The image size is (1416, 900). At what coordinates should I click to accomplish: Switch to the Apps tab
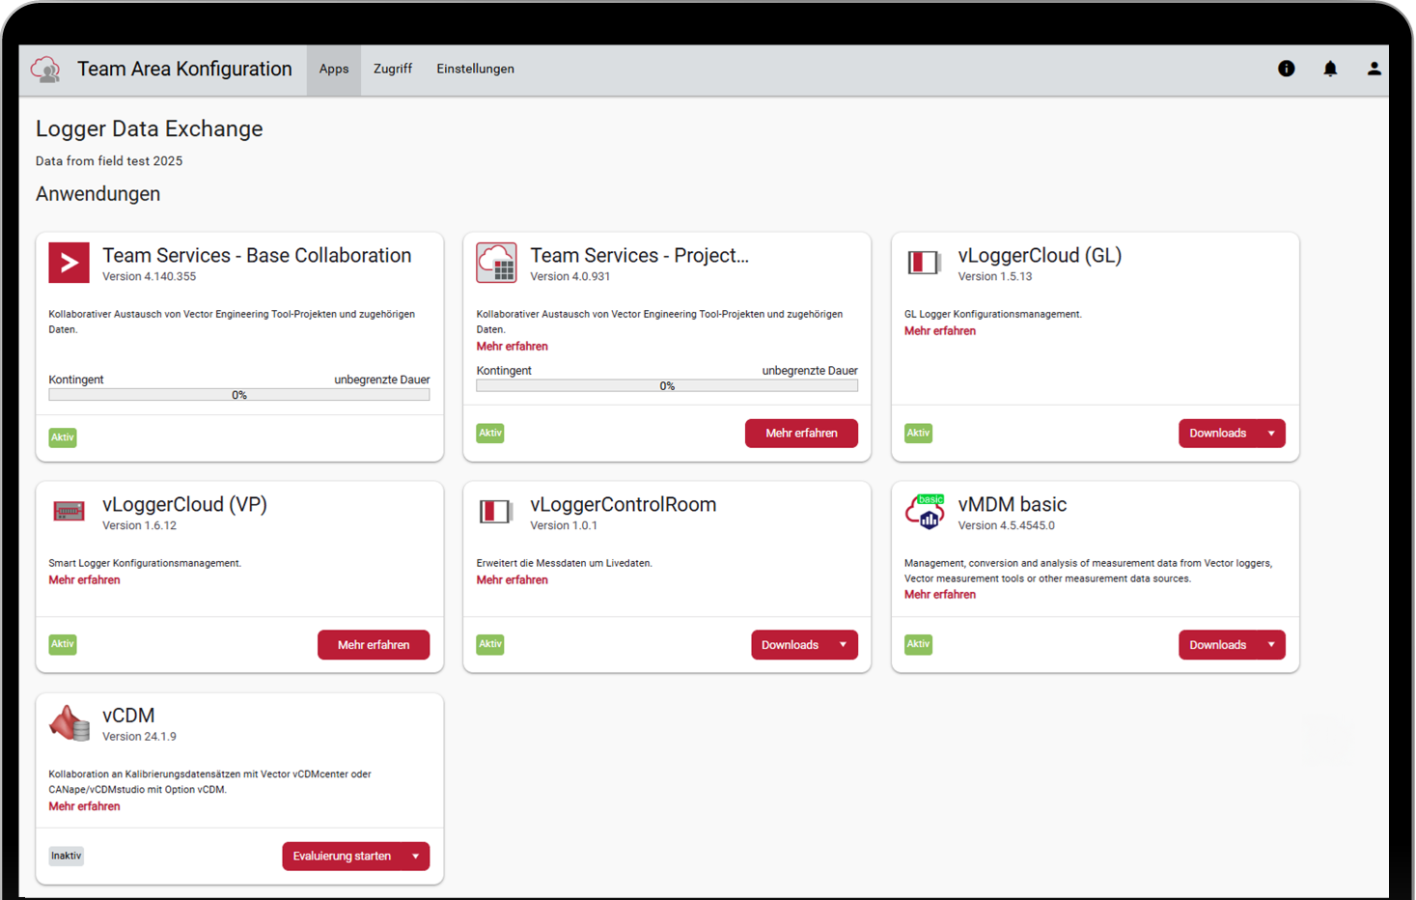(334, 69)
